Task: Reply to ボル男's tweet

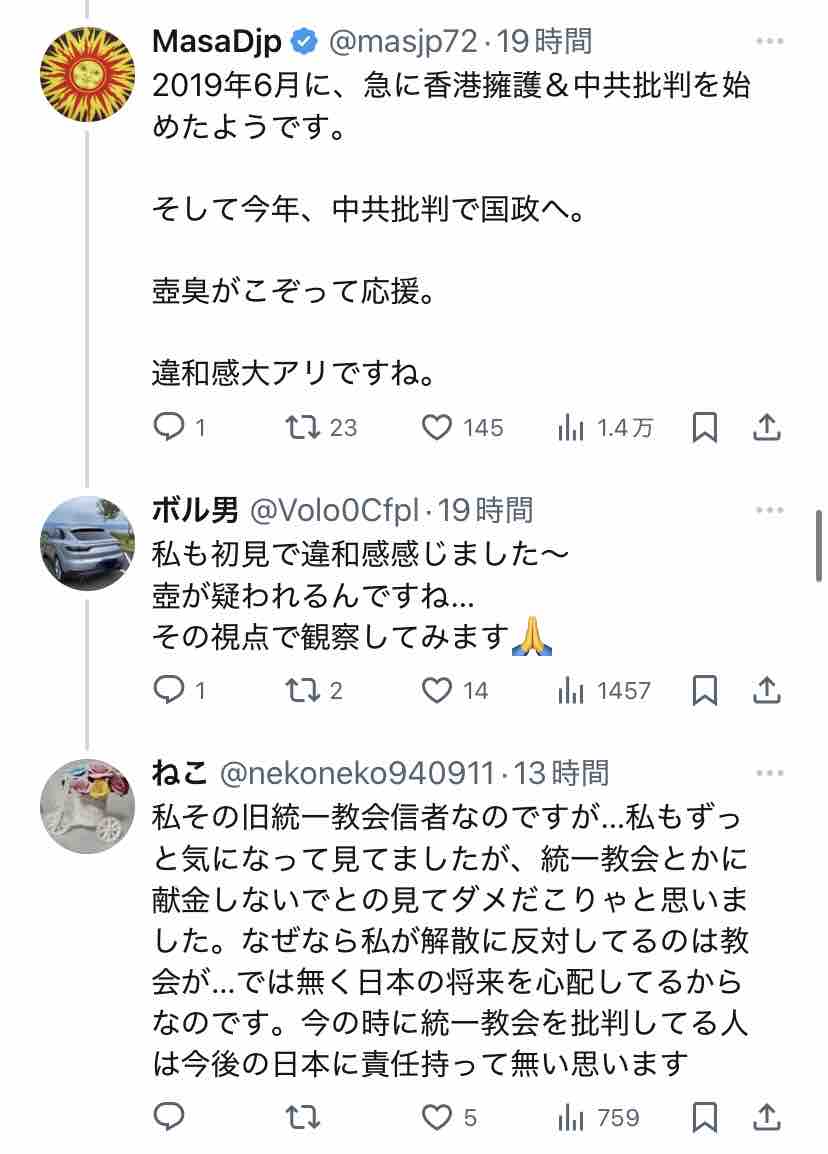Action: (167, 690)
